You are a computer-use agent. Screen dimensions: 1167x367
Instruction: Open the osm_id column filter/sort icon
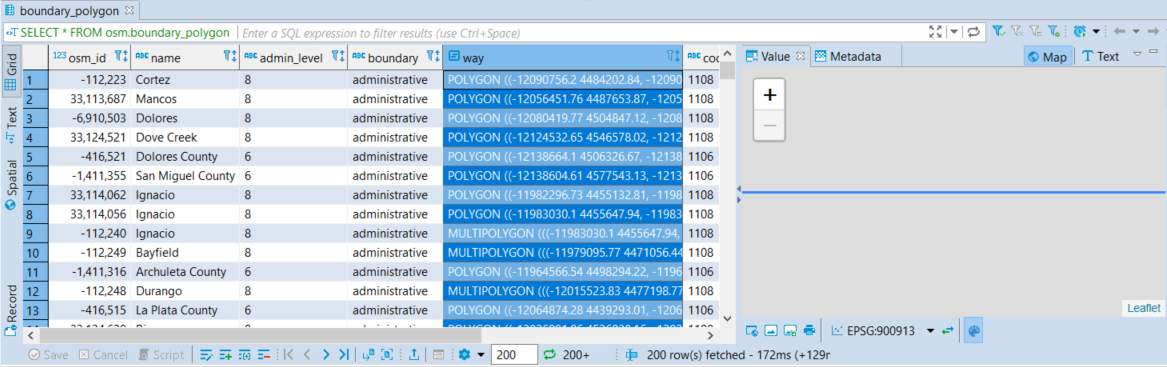(x=122, y=57)
